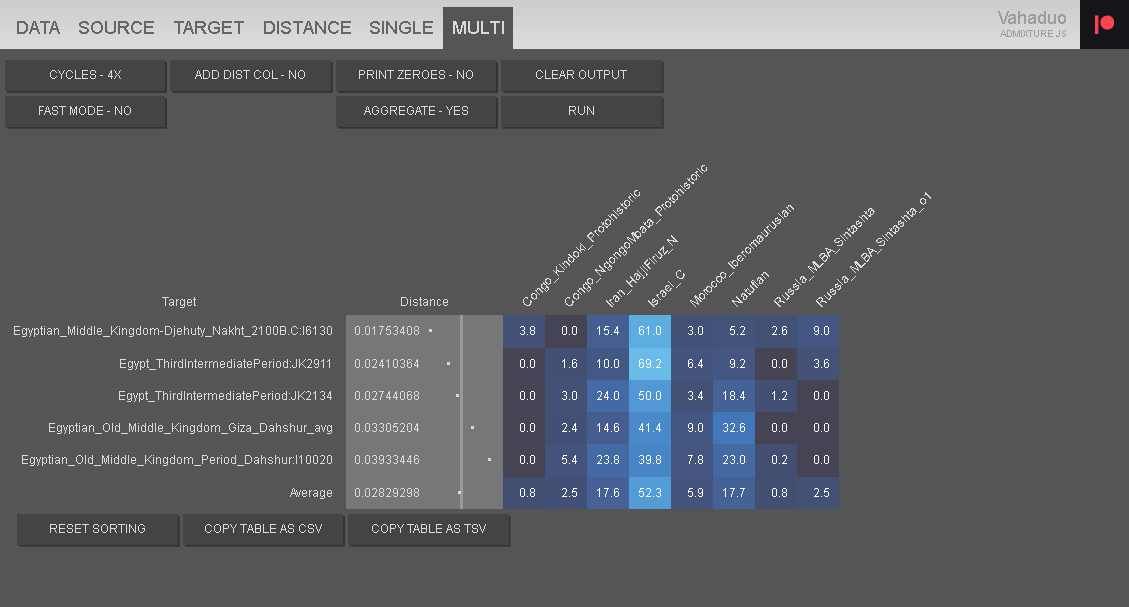Click the Vahaduo Admixture JS logo
This screenshot has width=1129, height=607.
(1032, 23)
